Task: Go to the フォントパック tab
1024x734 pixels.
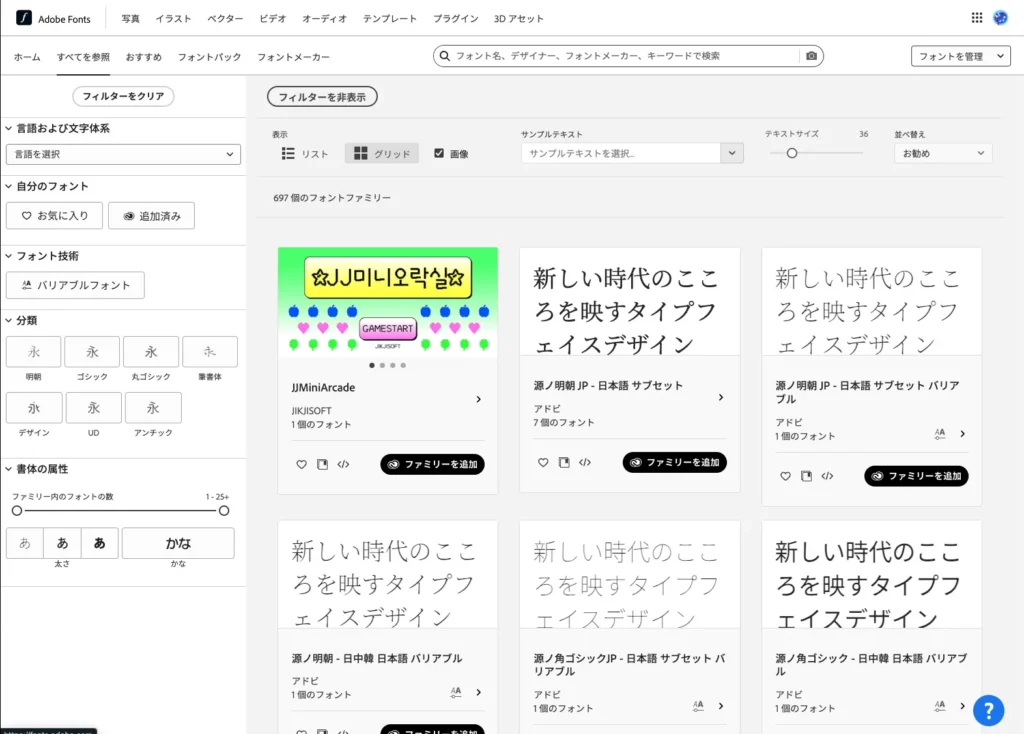Action: click(209, 57)
